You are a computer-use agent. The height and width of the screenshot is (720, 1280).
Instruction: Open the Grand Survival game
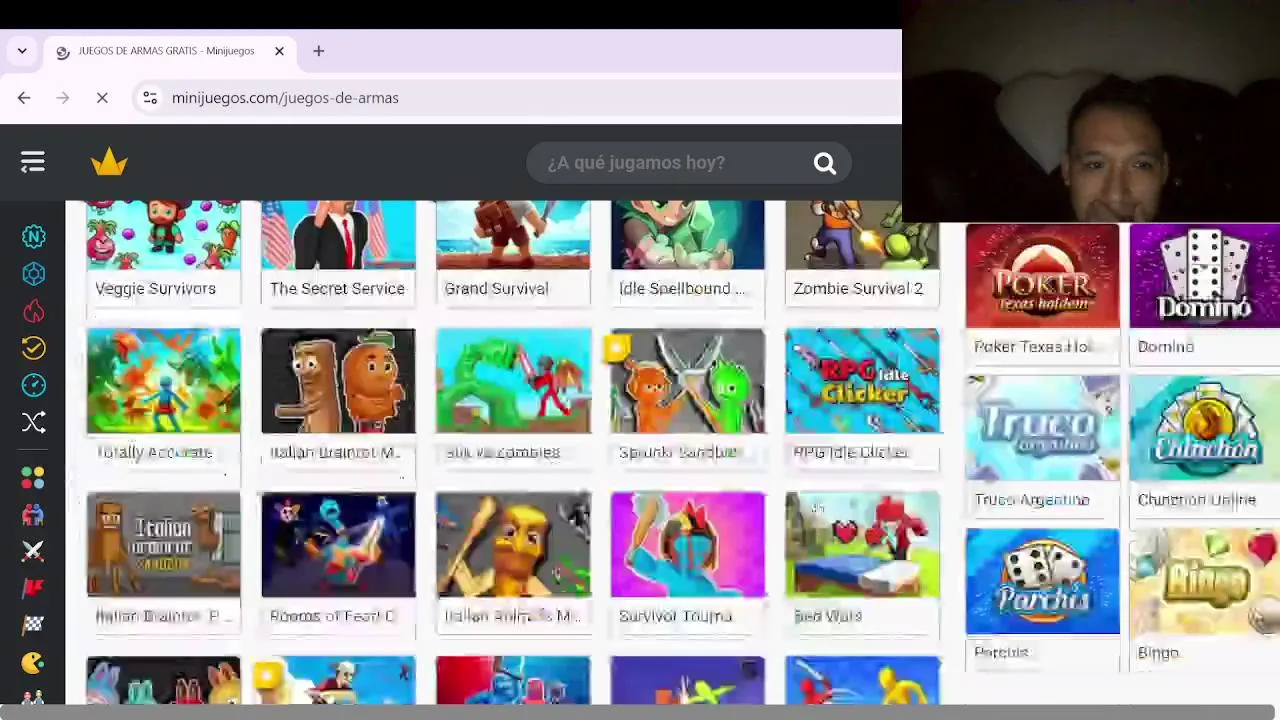[x=513, y=251]
